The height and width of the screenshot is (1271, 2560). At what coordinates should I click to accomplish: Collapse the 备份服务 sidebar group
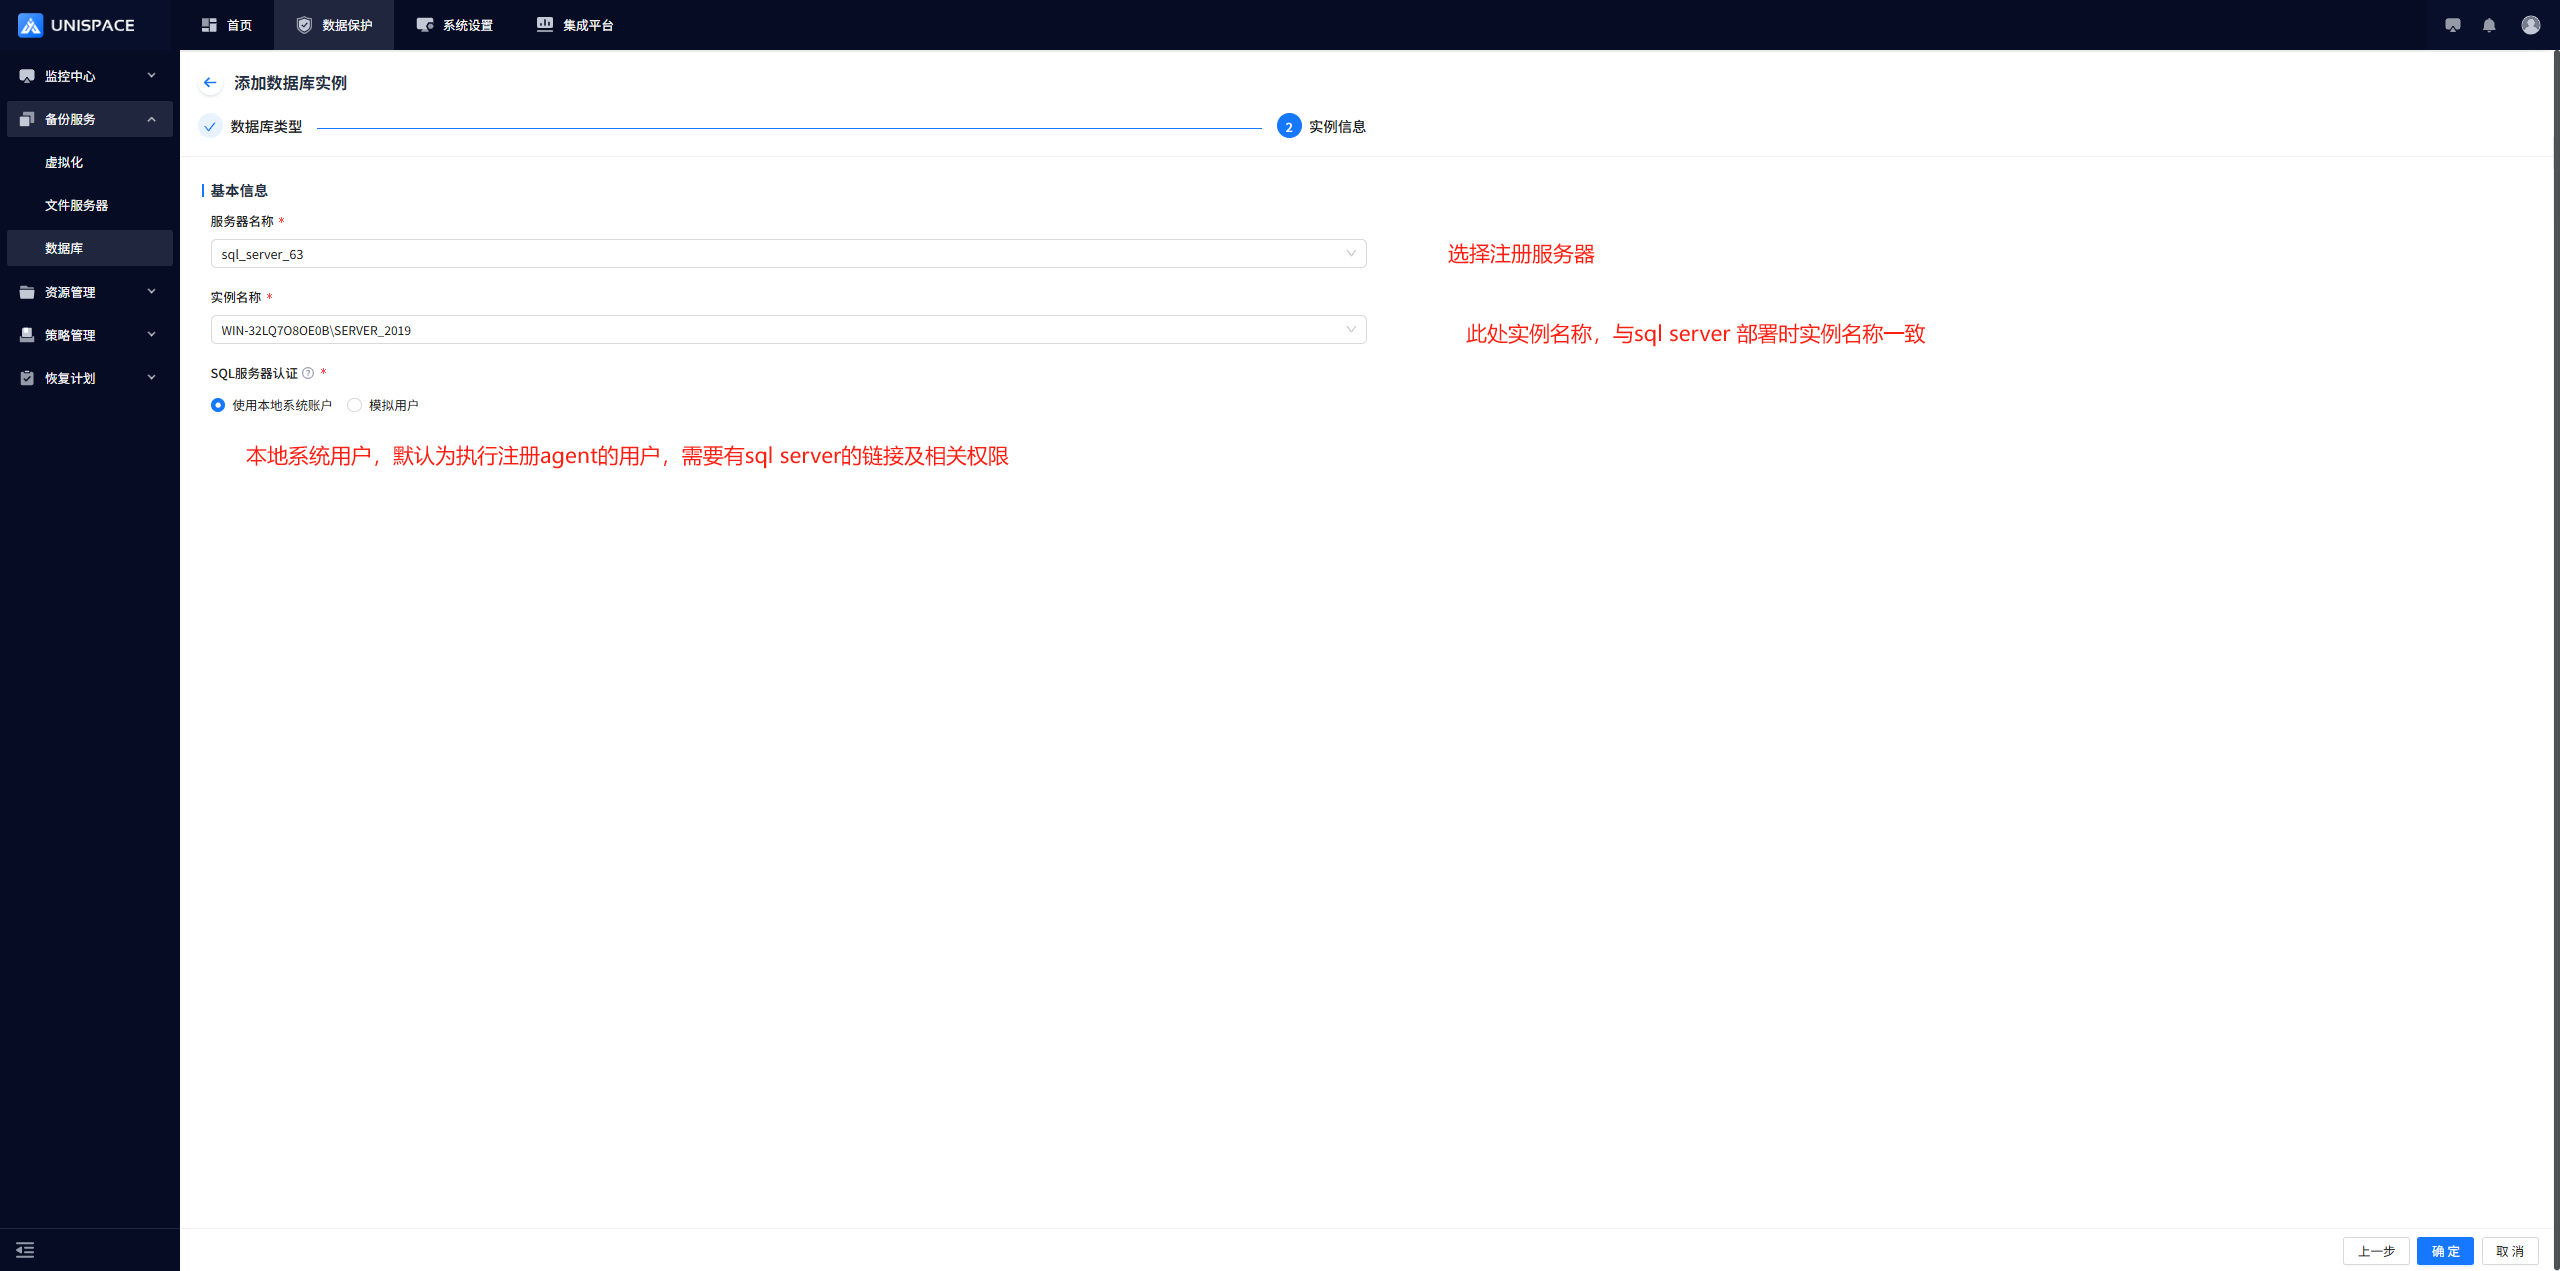[88, 119]
